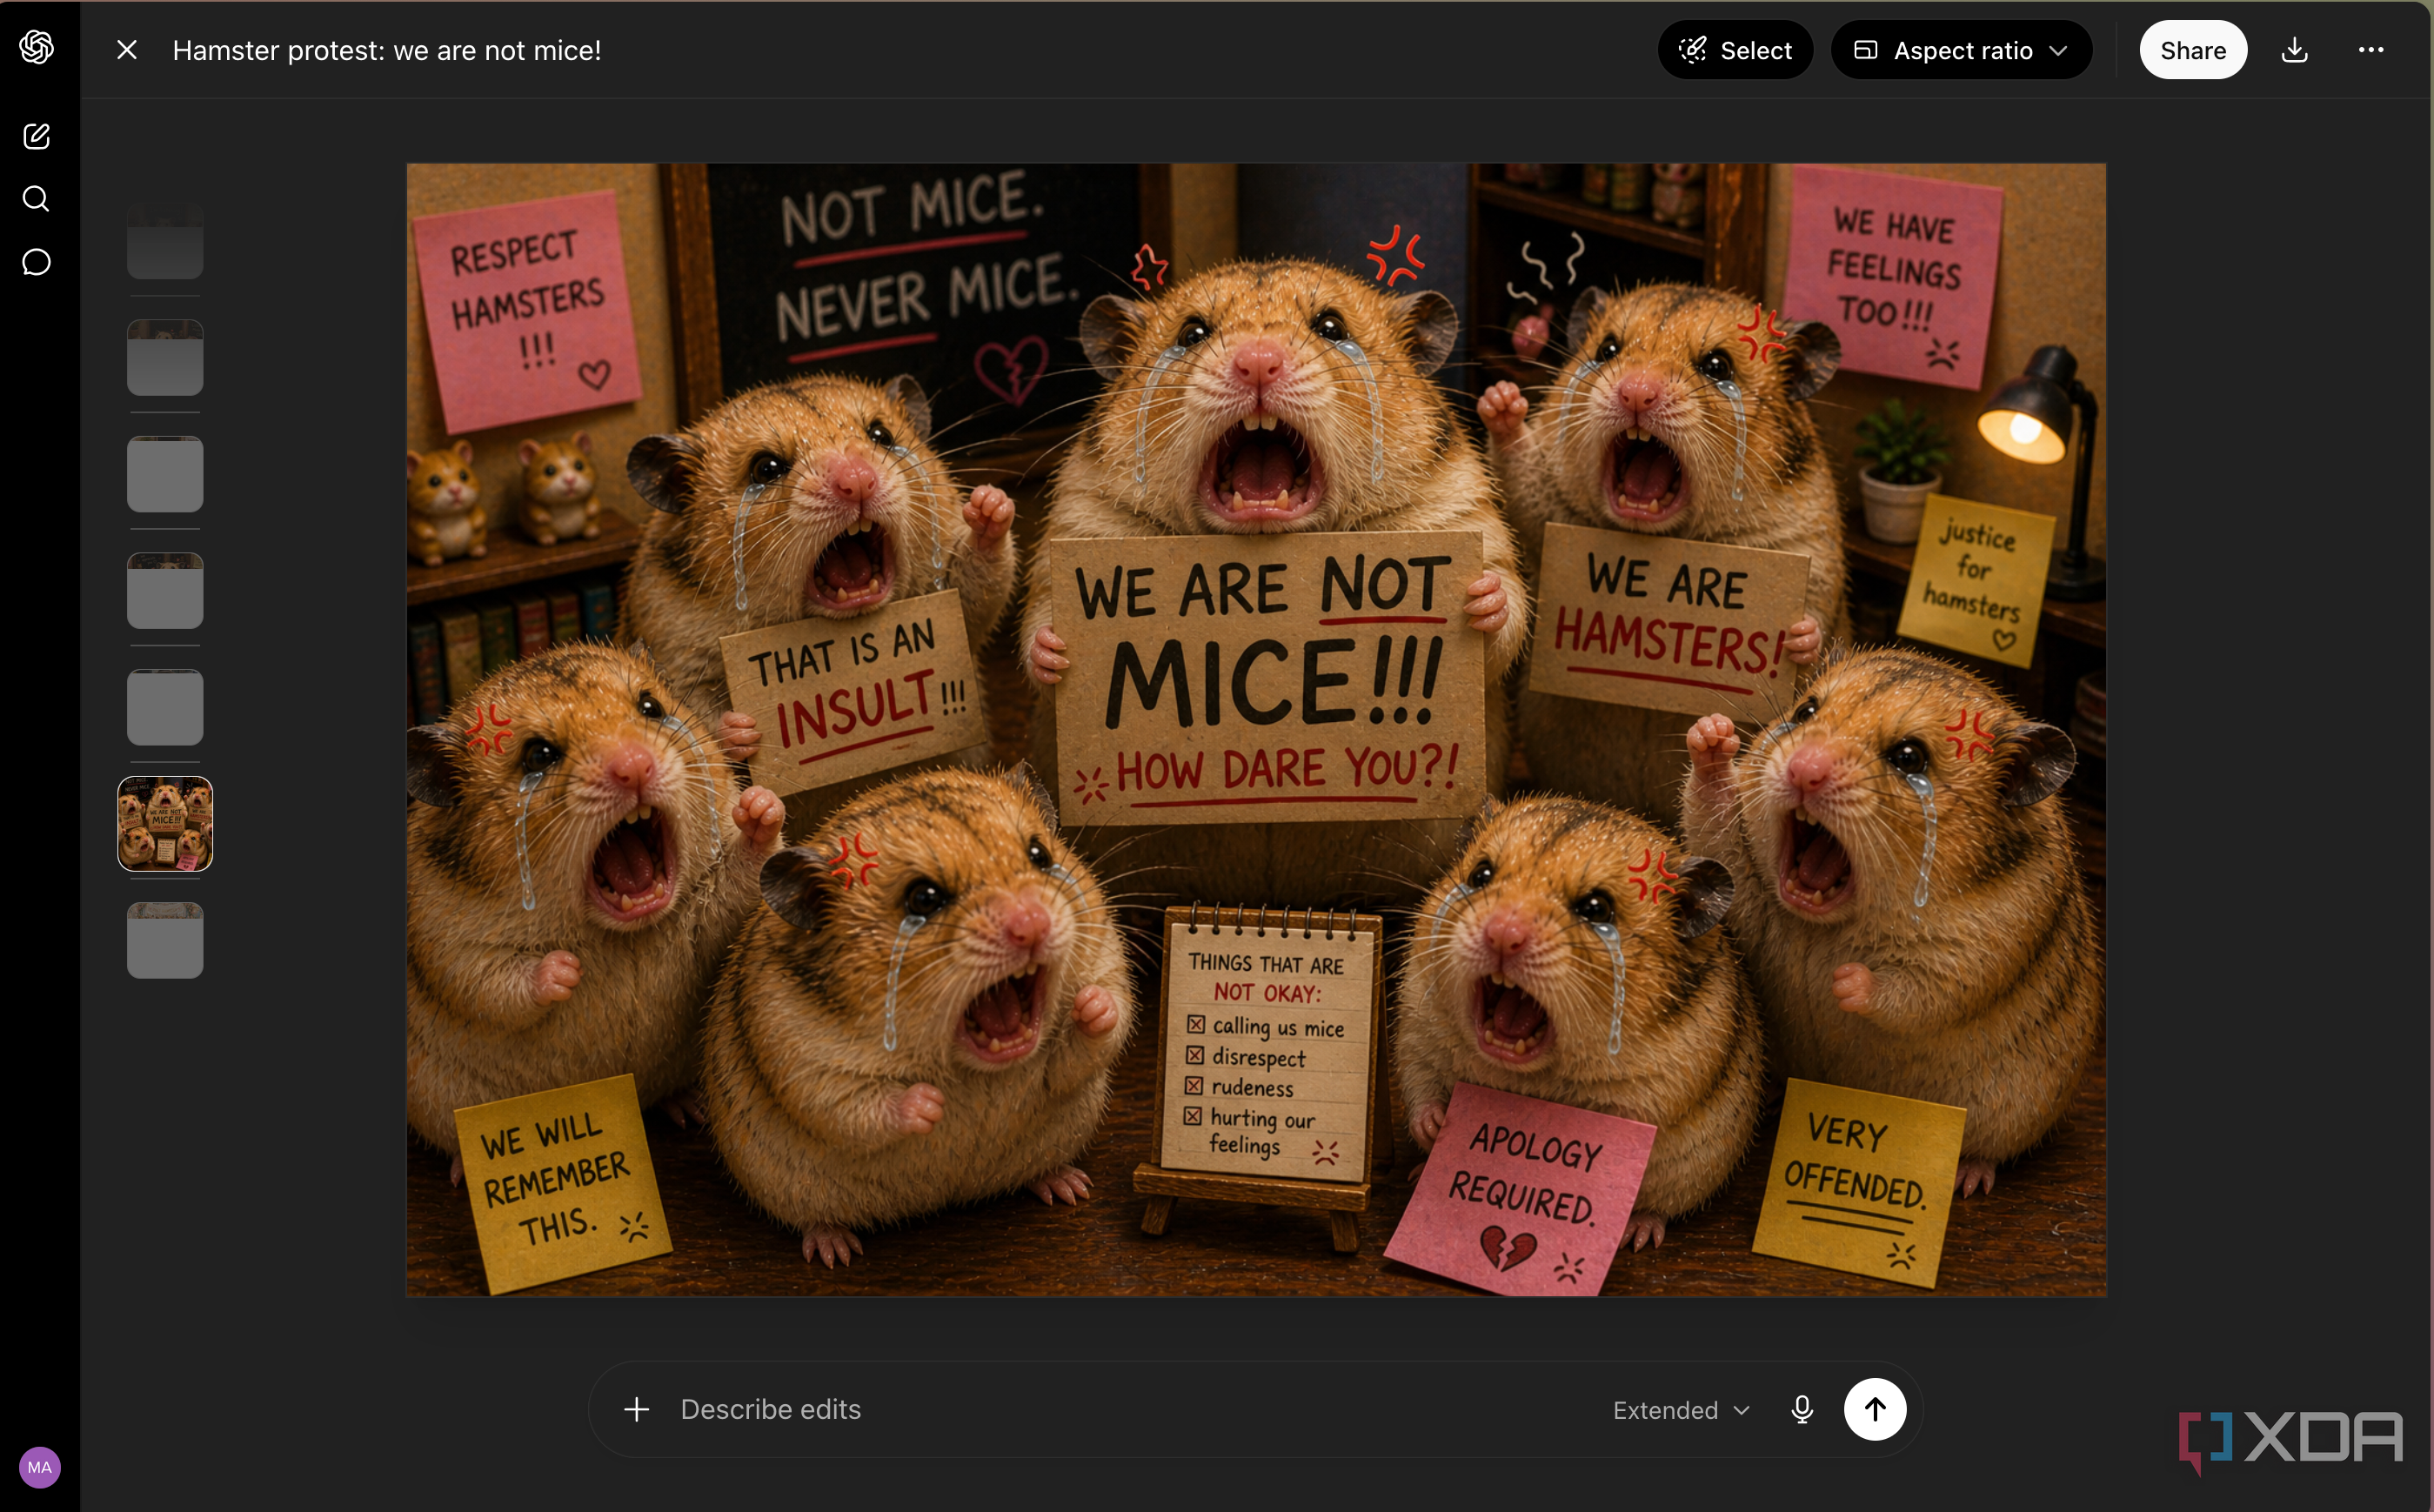Open the three-dots more options menu

coord(2371,50)
